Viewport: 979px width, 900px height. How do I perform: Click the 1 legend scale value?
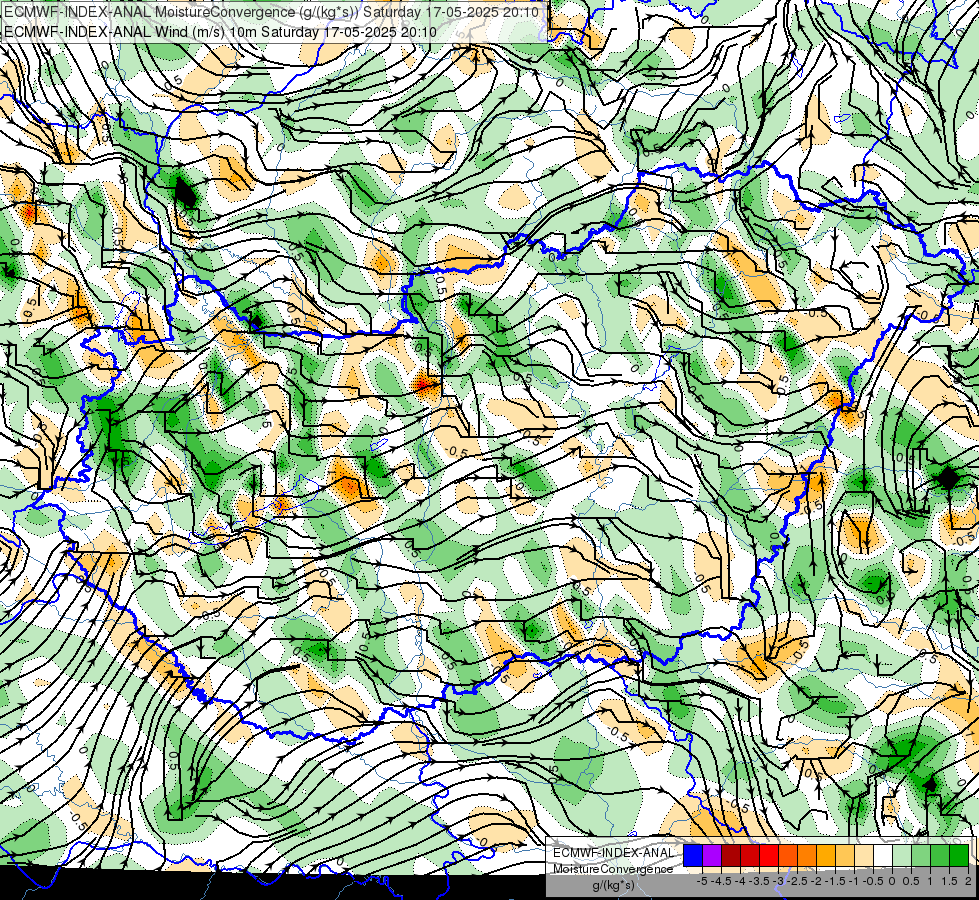[x=930, y=881]
